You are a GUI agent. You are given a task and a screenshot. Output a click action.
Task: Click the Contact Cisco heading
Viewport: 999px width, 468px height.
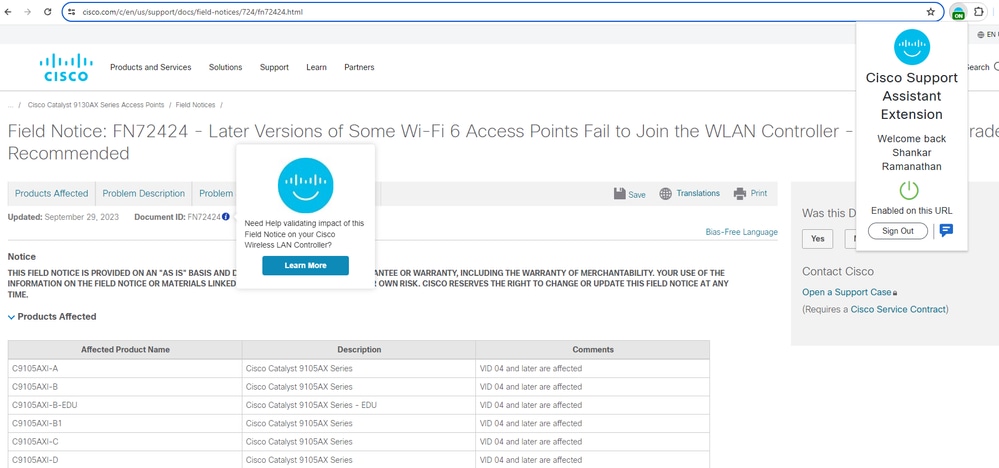point(838,272)
